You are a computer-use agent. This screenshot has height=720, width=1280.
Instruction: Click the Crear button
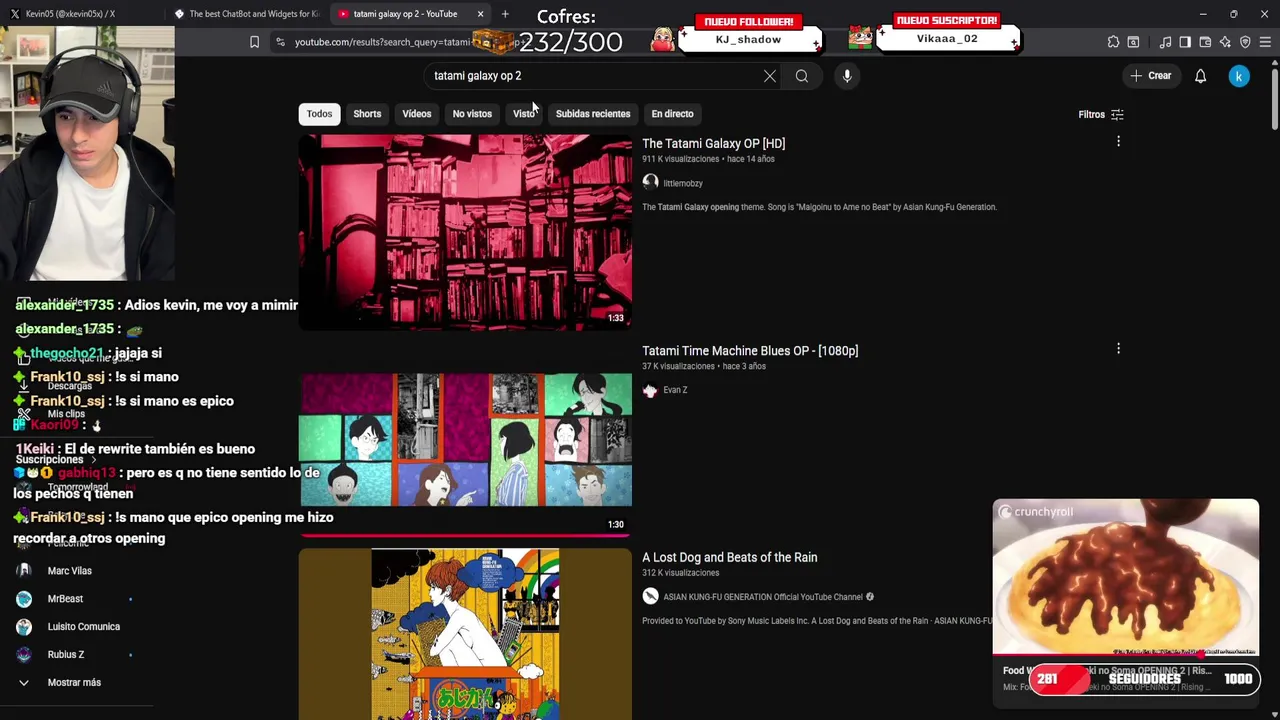tap(1151, 76)
